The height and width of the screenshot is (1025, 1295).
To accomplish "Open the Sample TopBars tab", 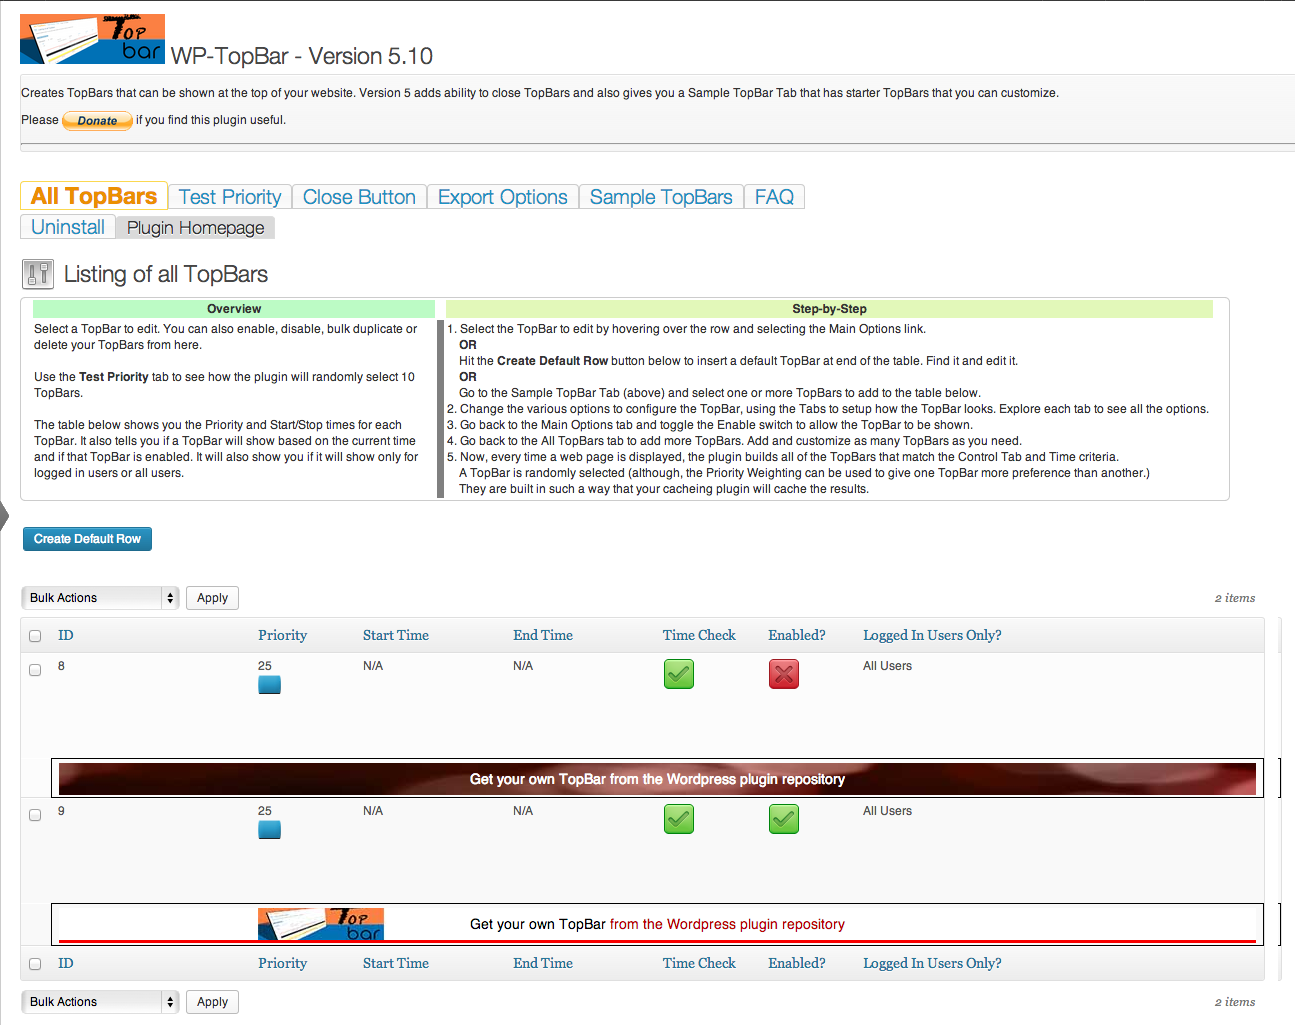I will pyautogui.click(x=661, y=197).
